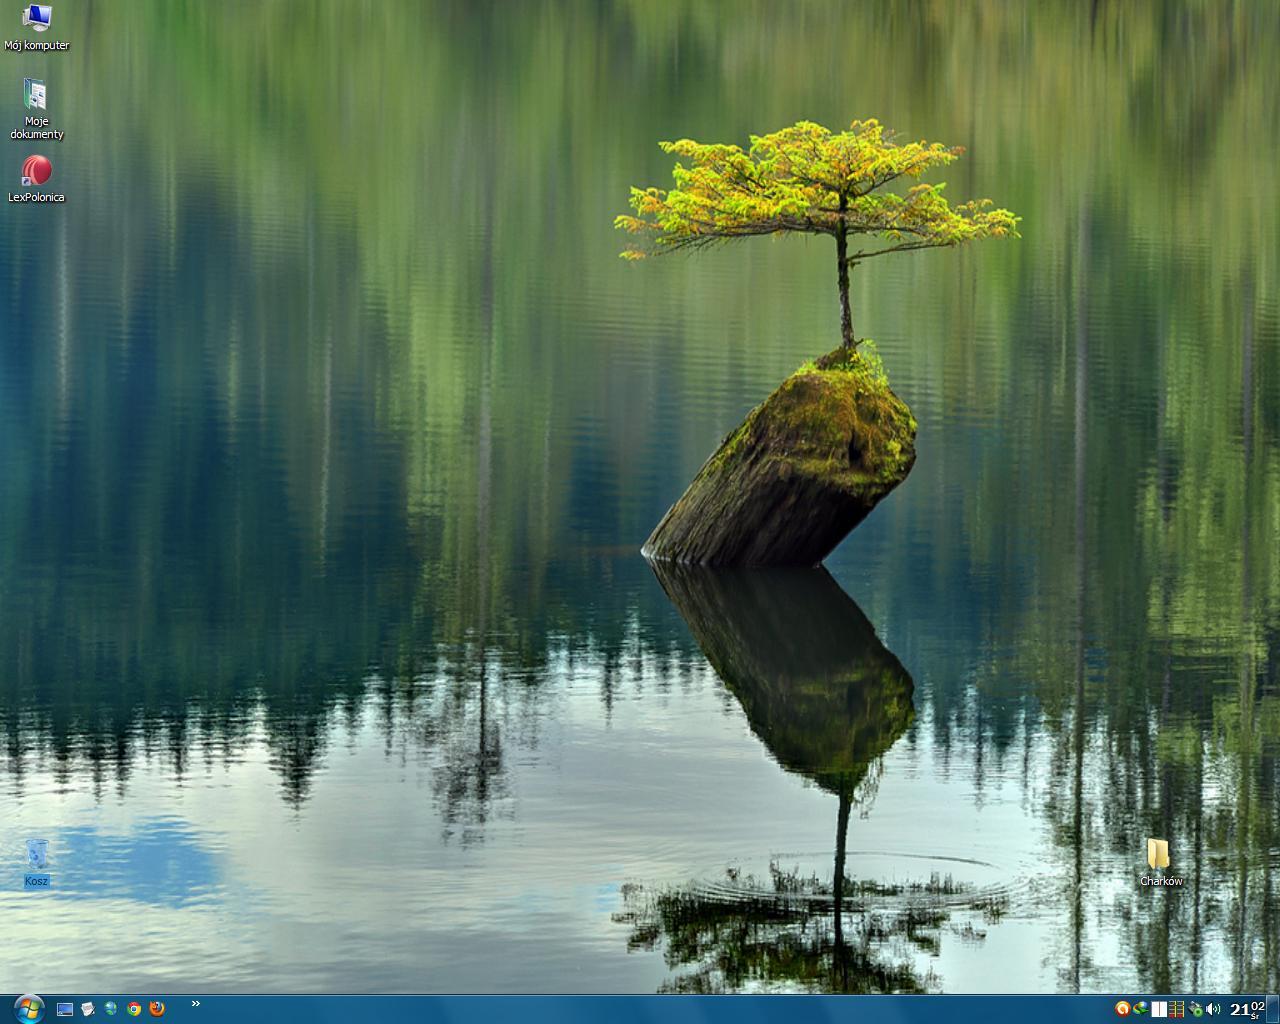Select the Kosz recycle bin icon

click(37, 856)
